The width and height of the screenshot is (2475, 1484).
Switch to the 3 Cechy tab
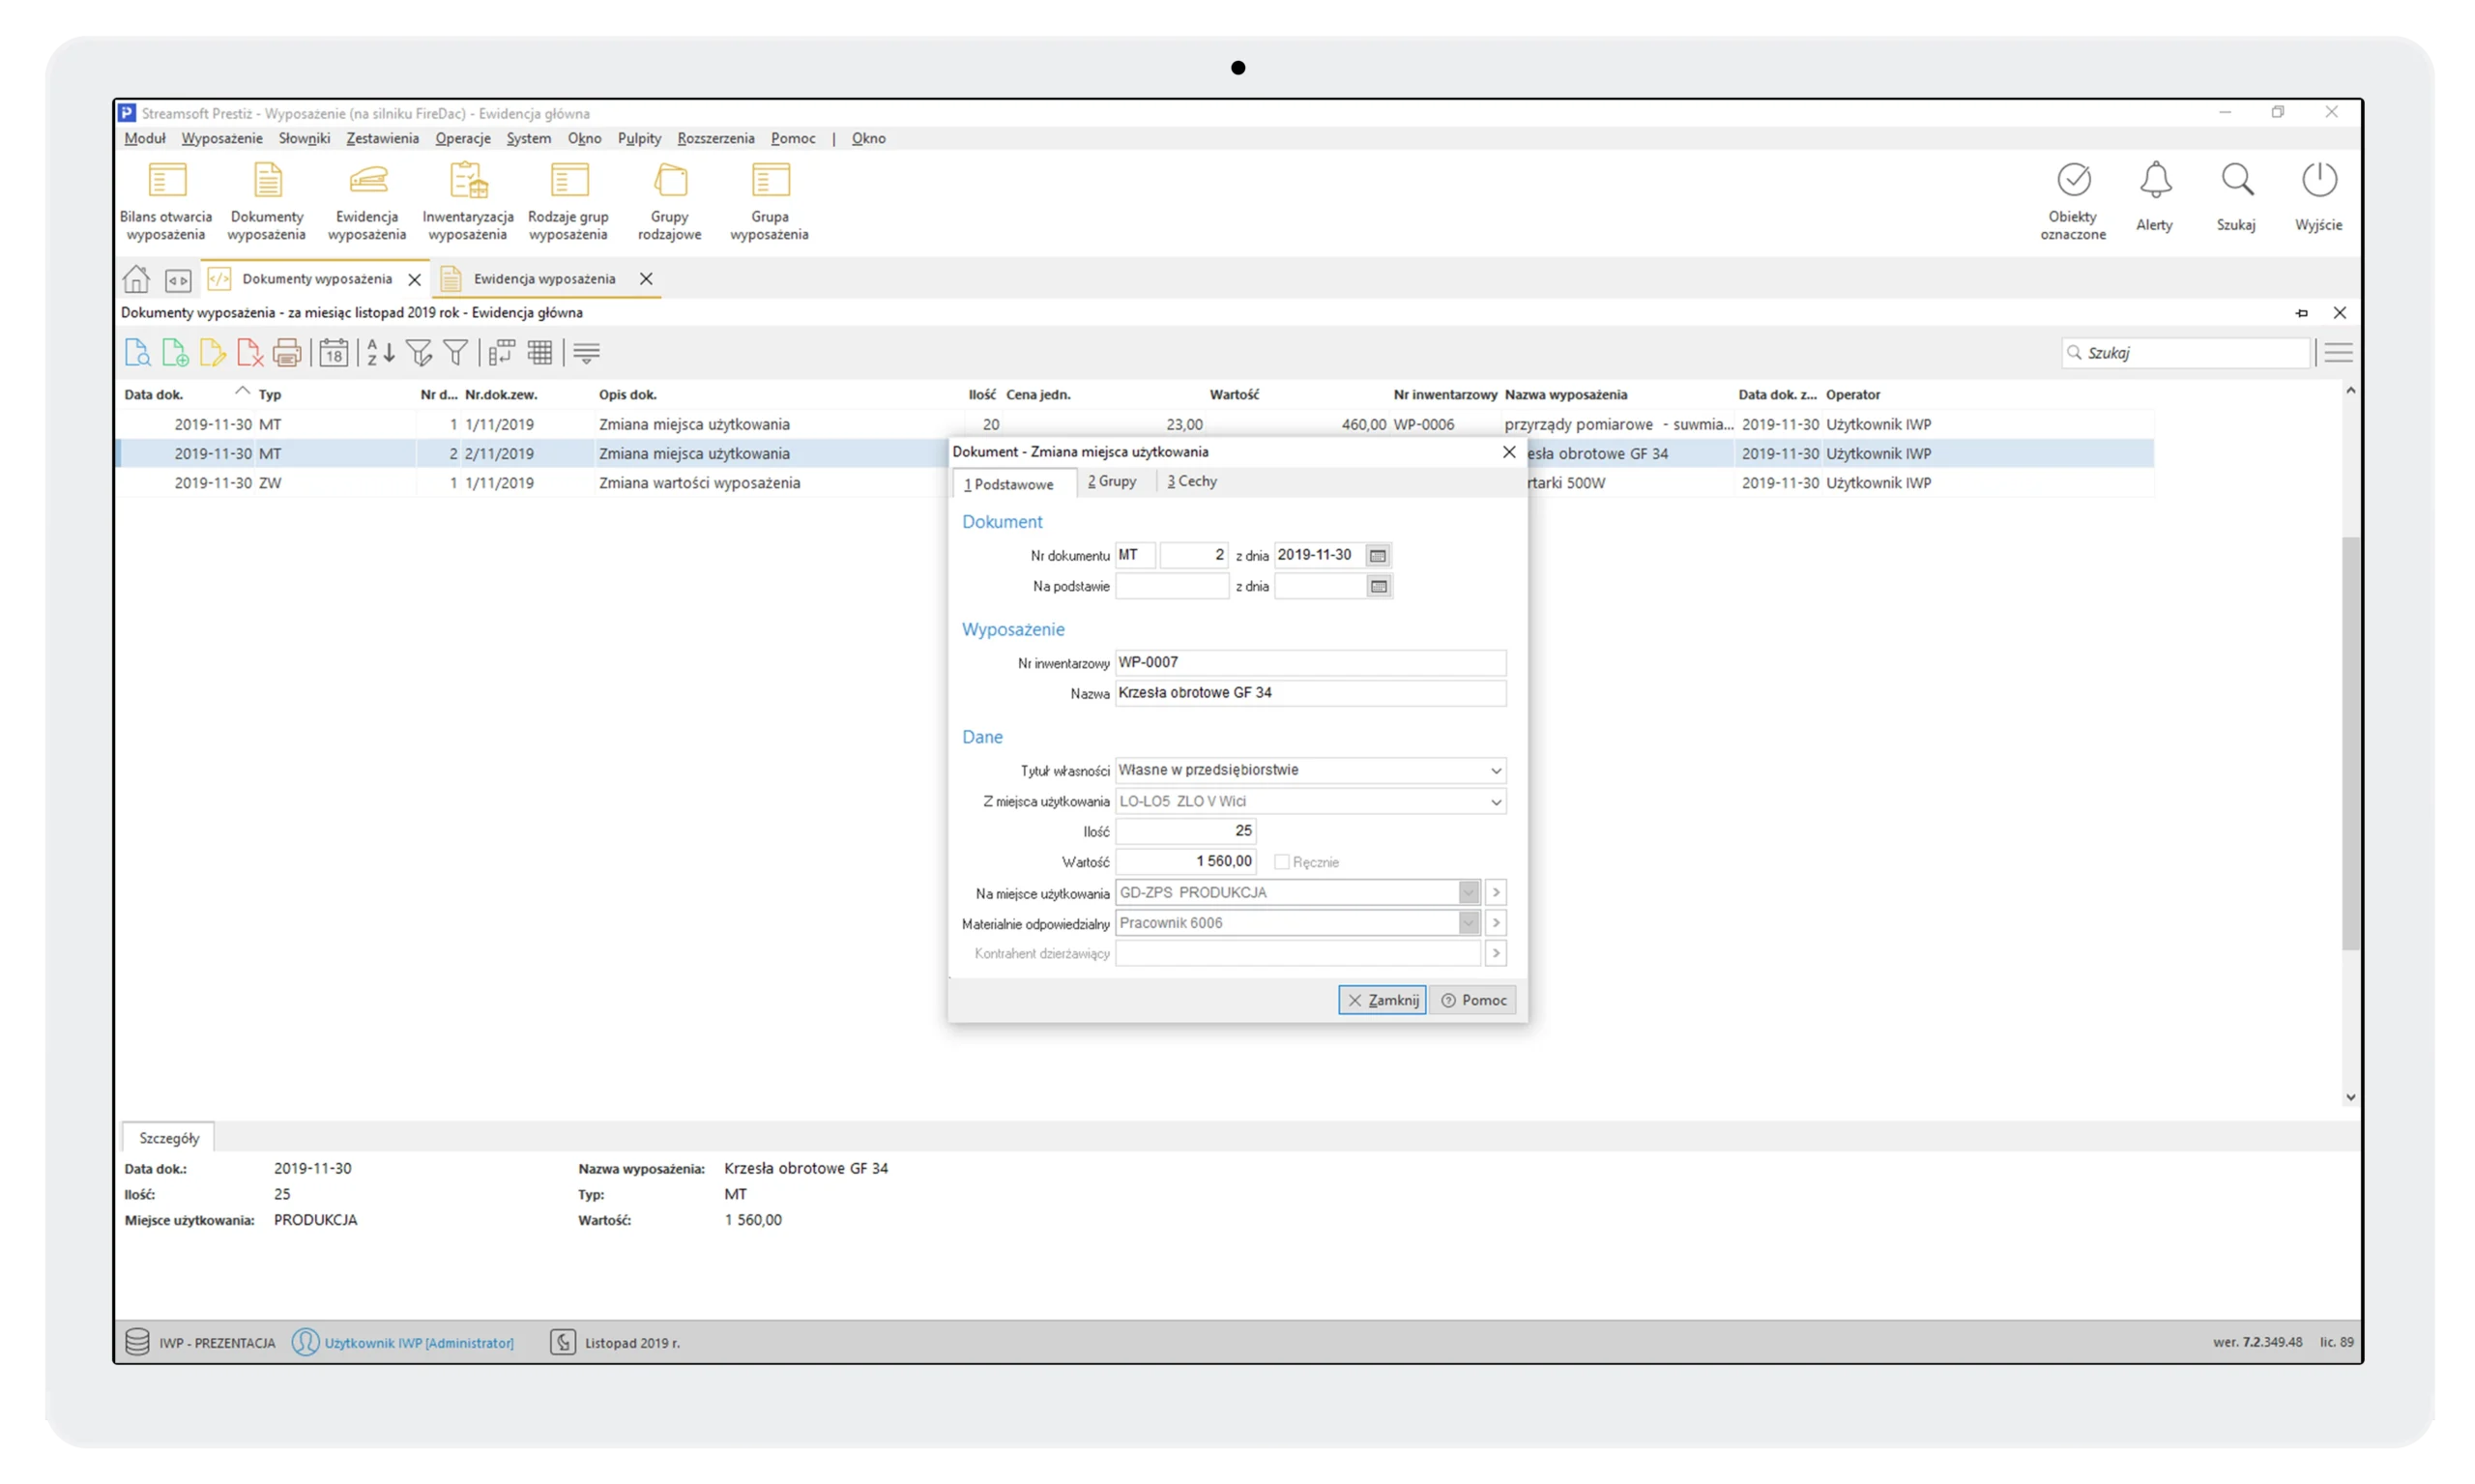click(1192, 482)
